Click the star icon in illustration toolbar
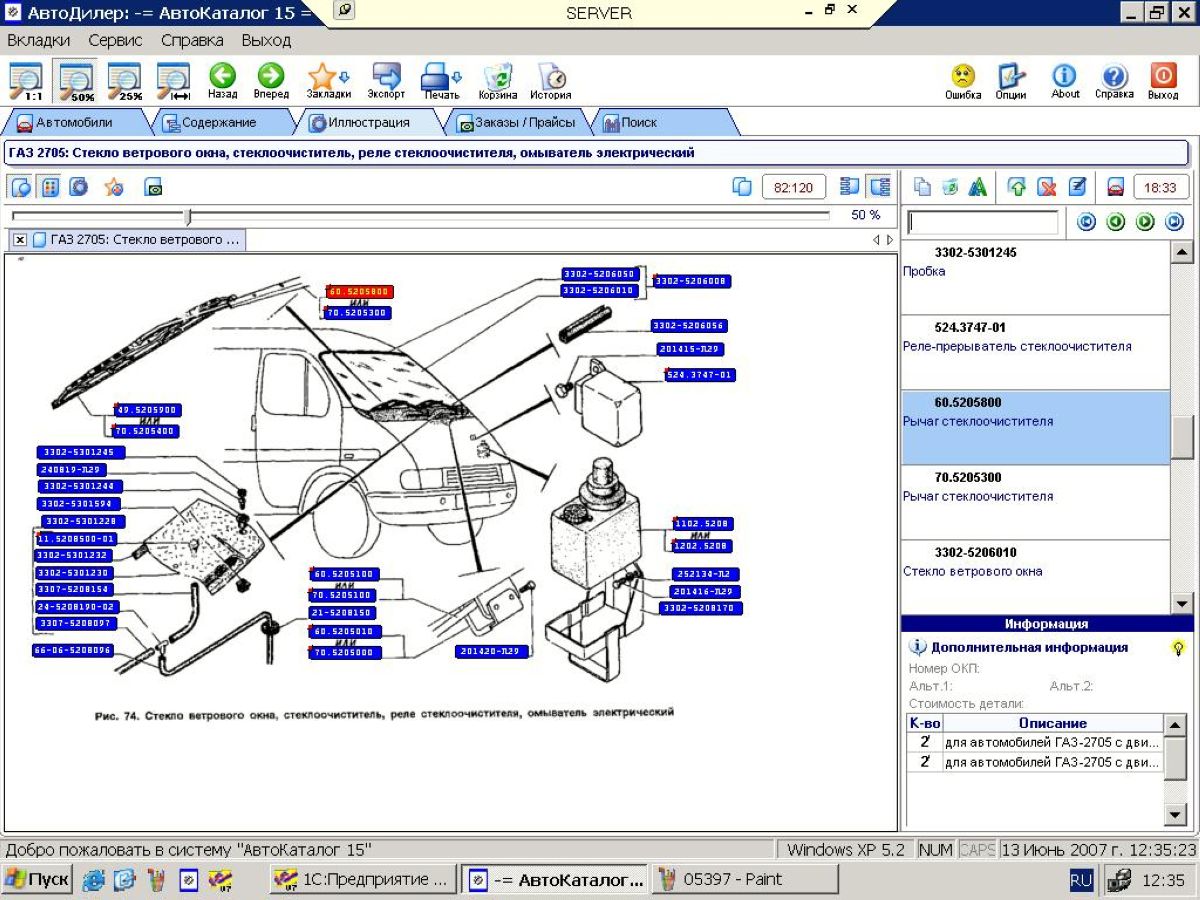1200x900 pixels. (114, 187)
